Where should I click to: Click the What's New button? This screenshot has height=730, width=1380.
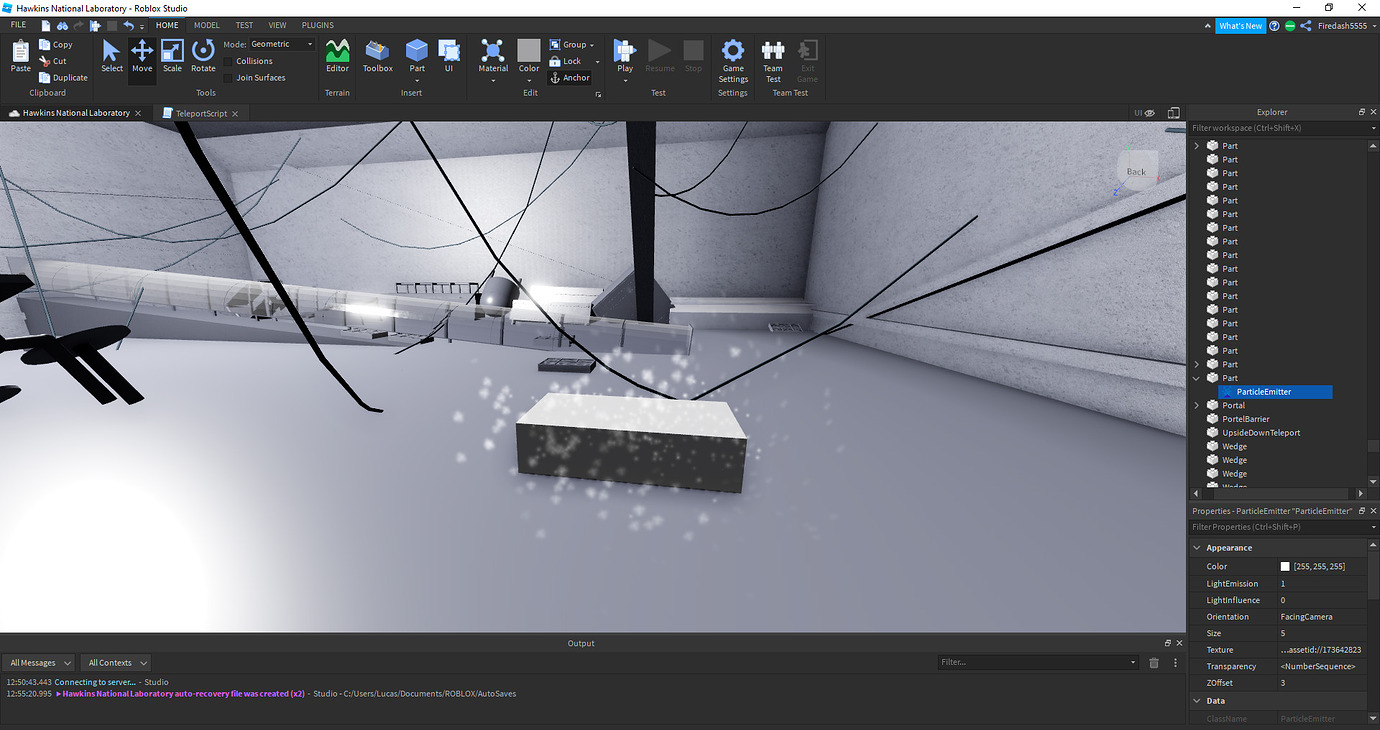click(x=1241, y=25)
